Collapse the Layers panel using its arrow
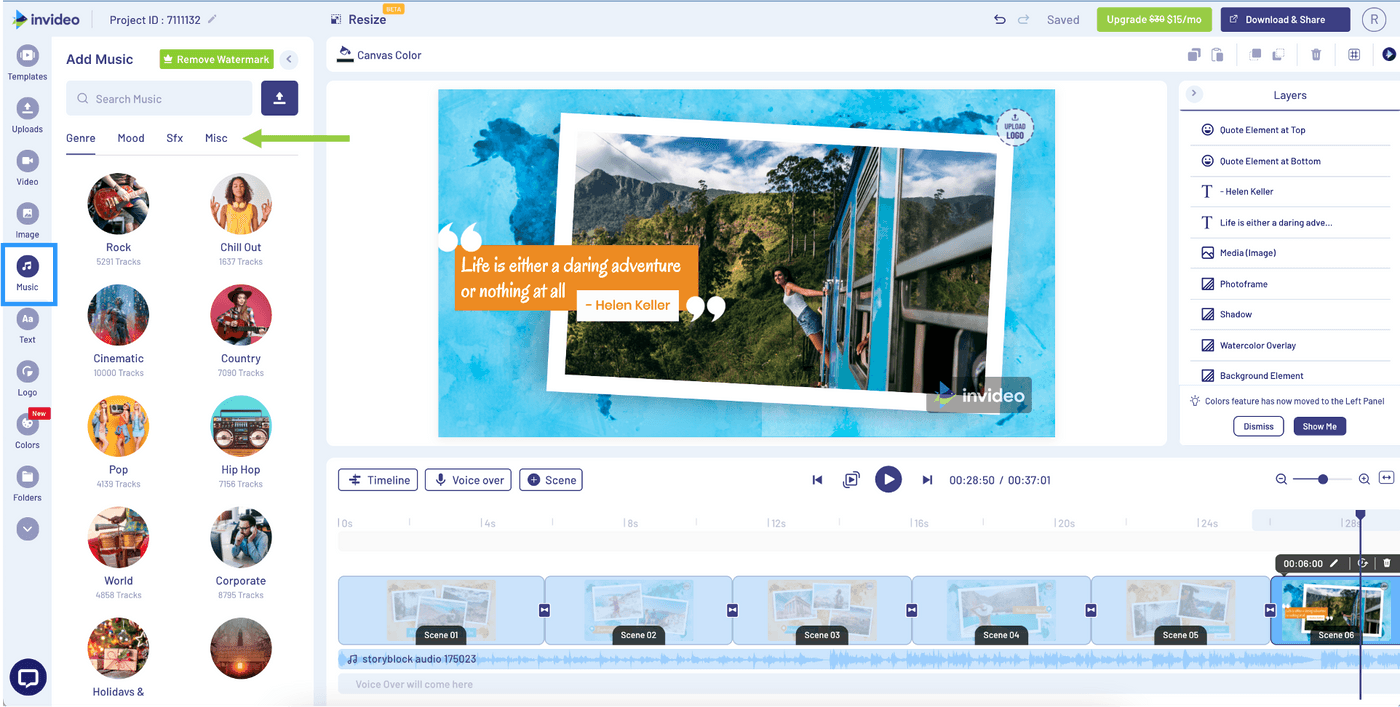The width and height of the screenshot is (1400, 707). [1193, 94]
